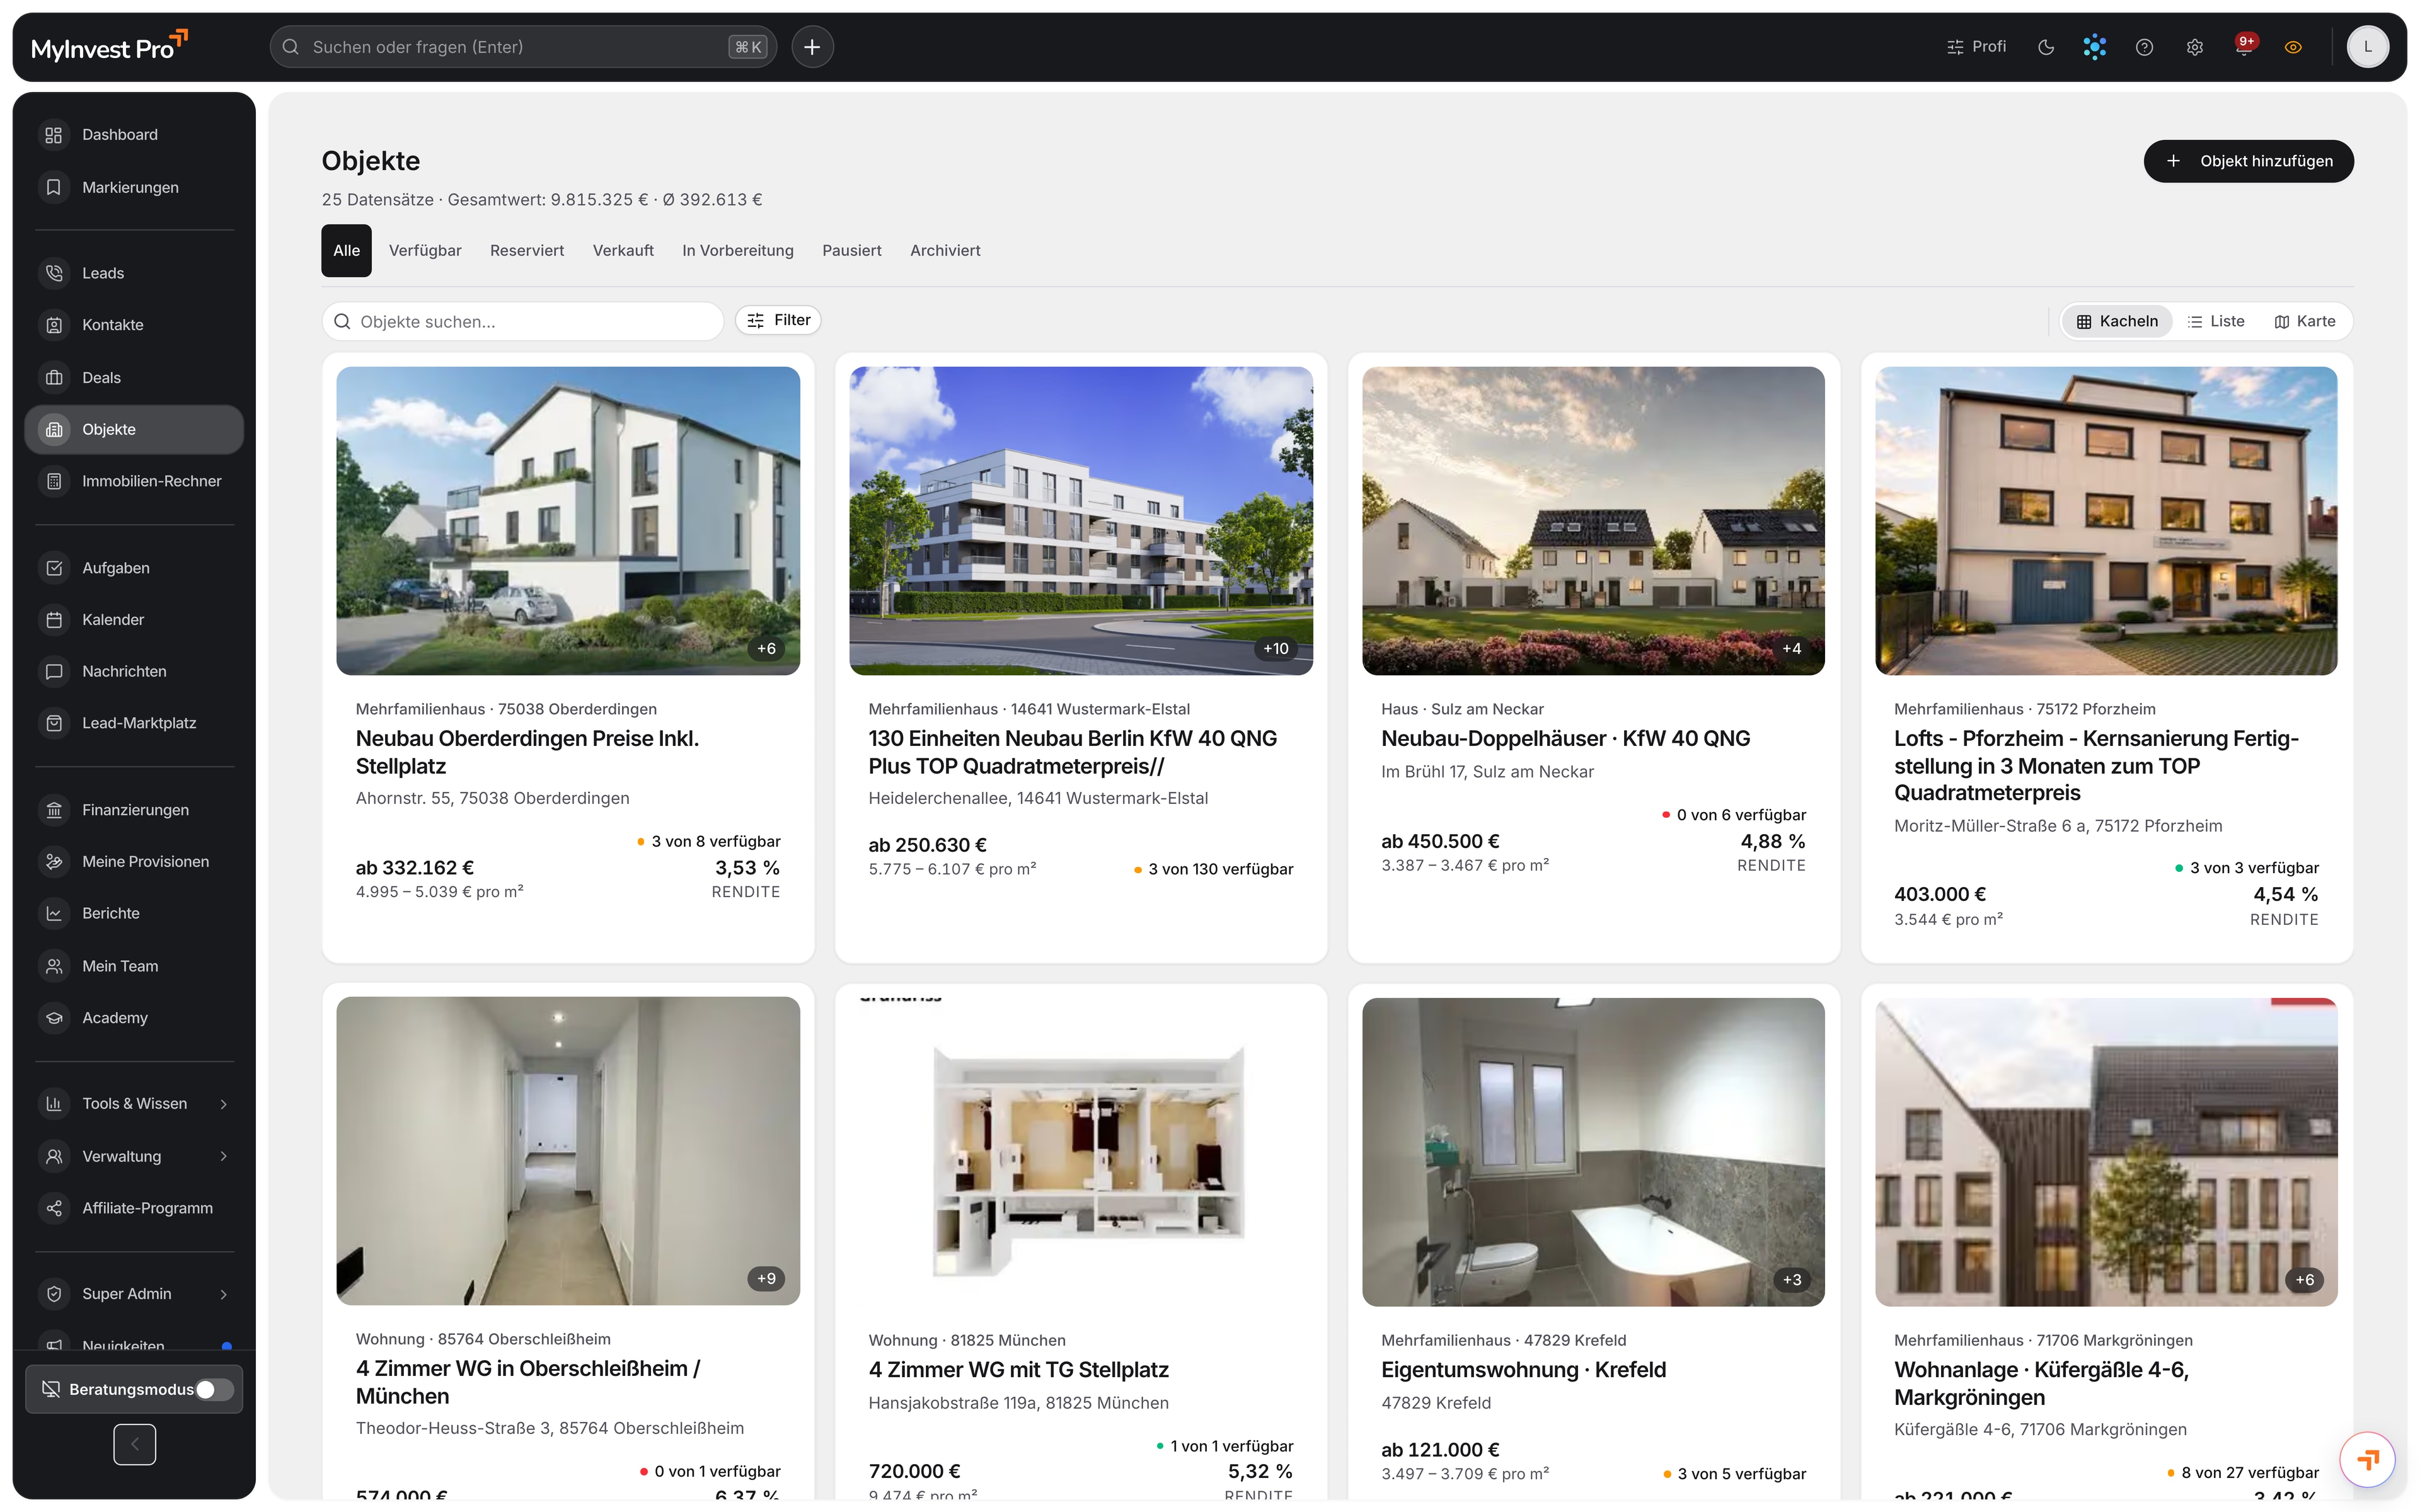Open 130 Einheiten Neubau Berlin listing title
The image size is (2420, 1512).
[1072, 752]
